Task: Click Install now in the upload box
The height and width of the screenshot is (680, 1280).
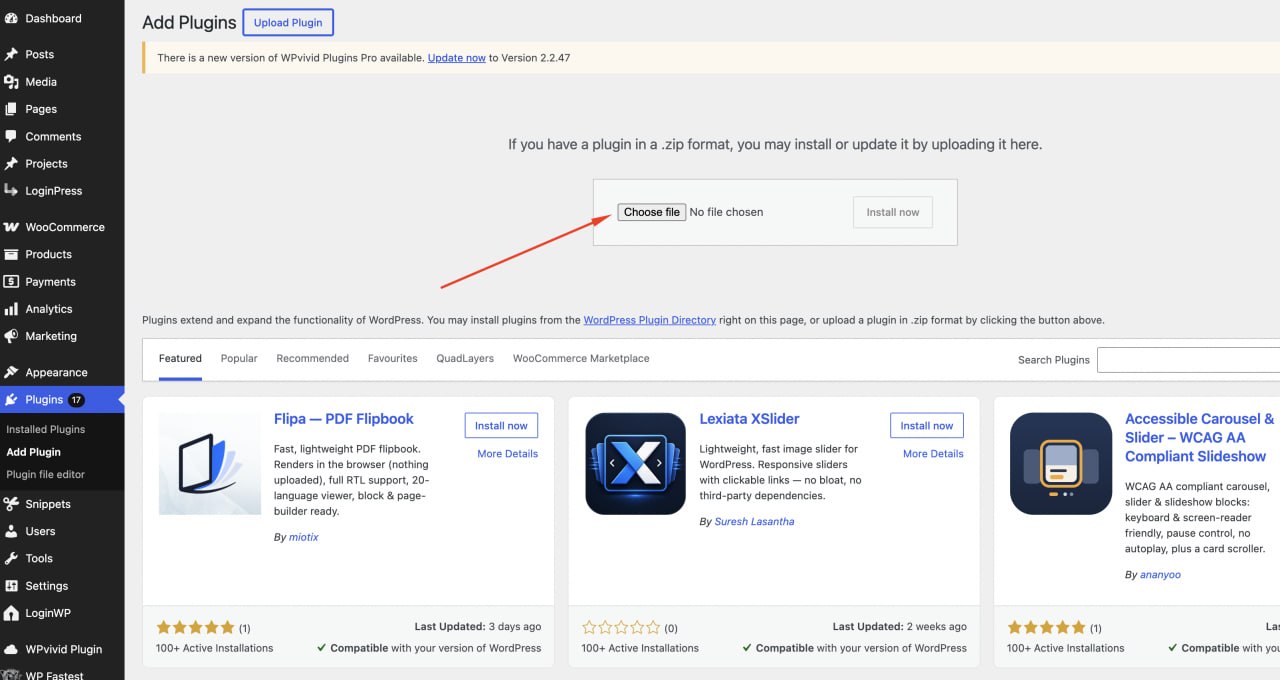Action: [x=893, y=212]
